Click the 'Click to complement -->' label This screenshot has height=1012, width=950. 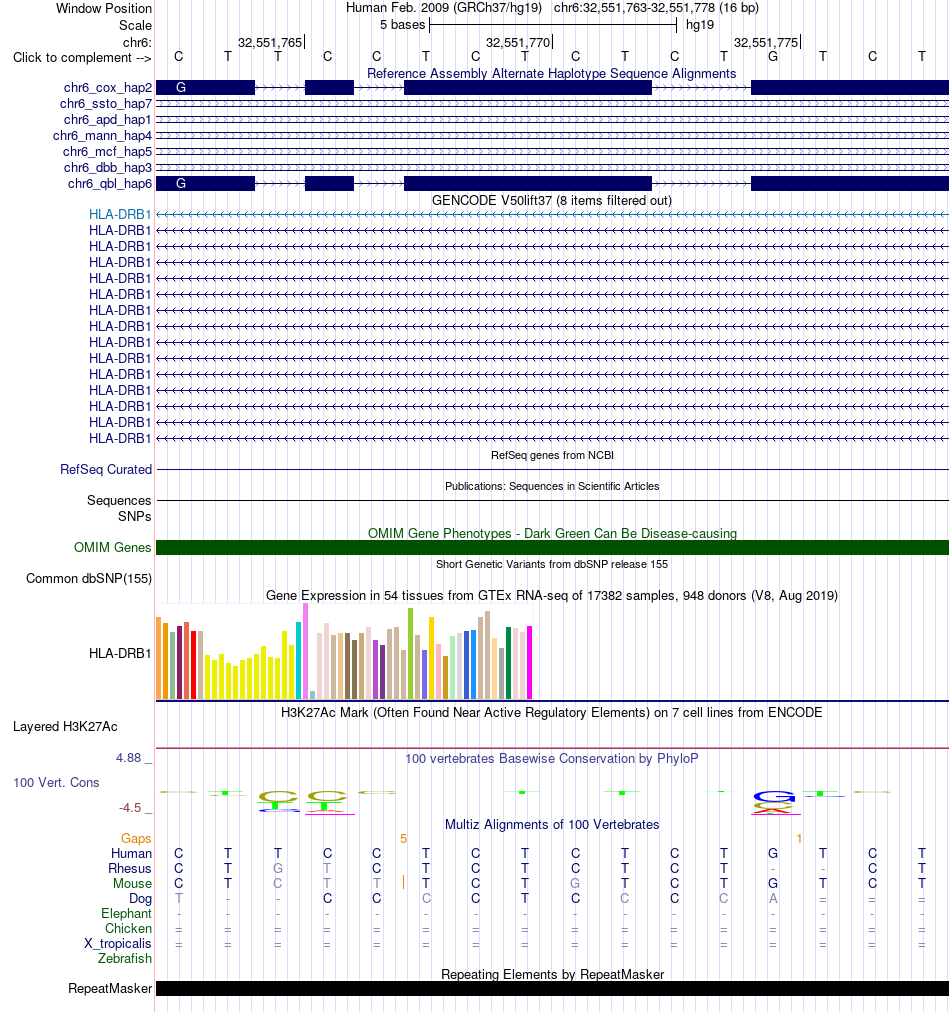tap(82, 58)
